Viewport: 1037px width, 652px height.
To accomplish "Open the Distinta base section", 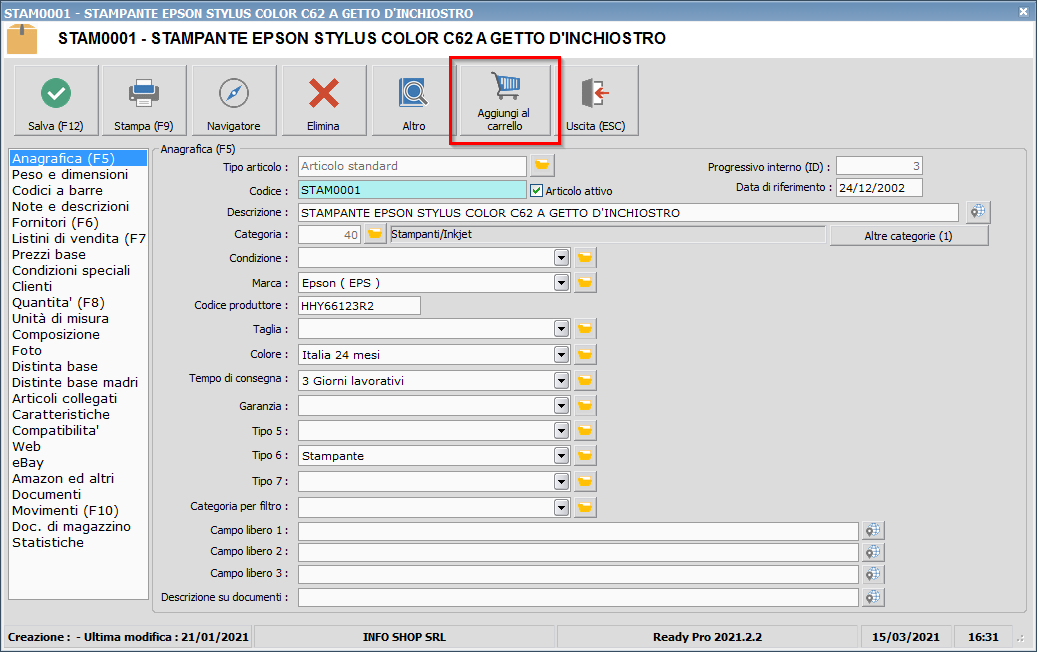I will (55, 366).
